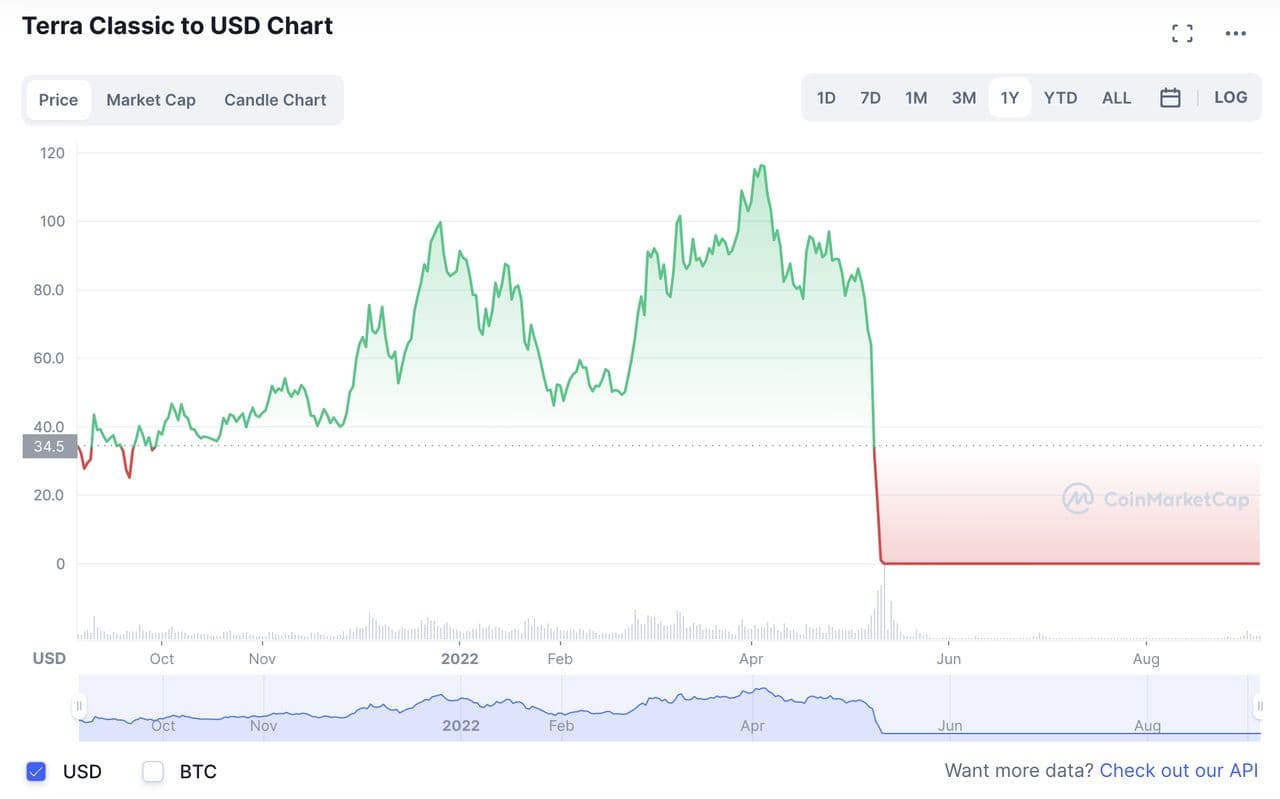1280x799 pixels.
Task: Switch to the Market Cap tab
Action: coord(151,100)
